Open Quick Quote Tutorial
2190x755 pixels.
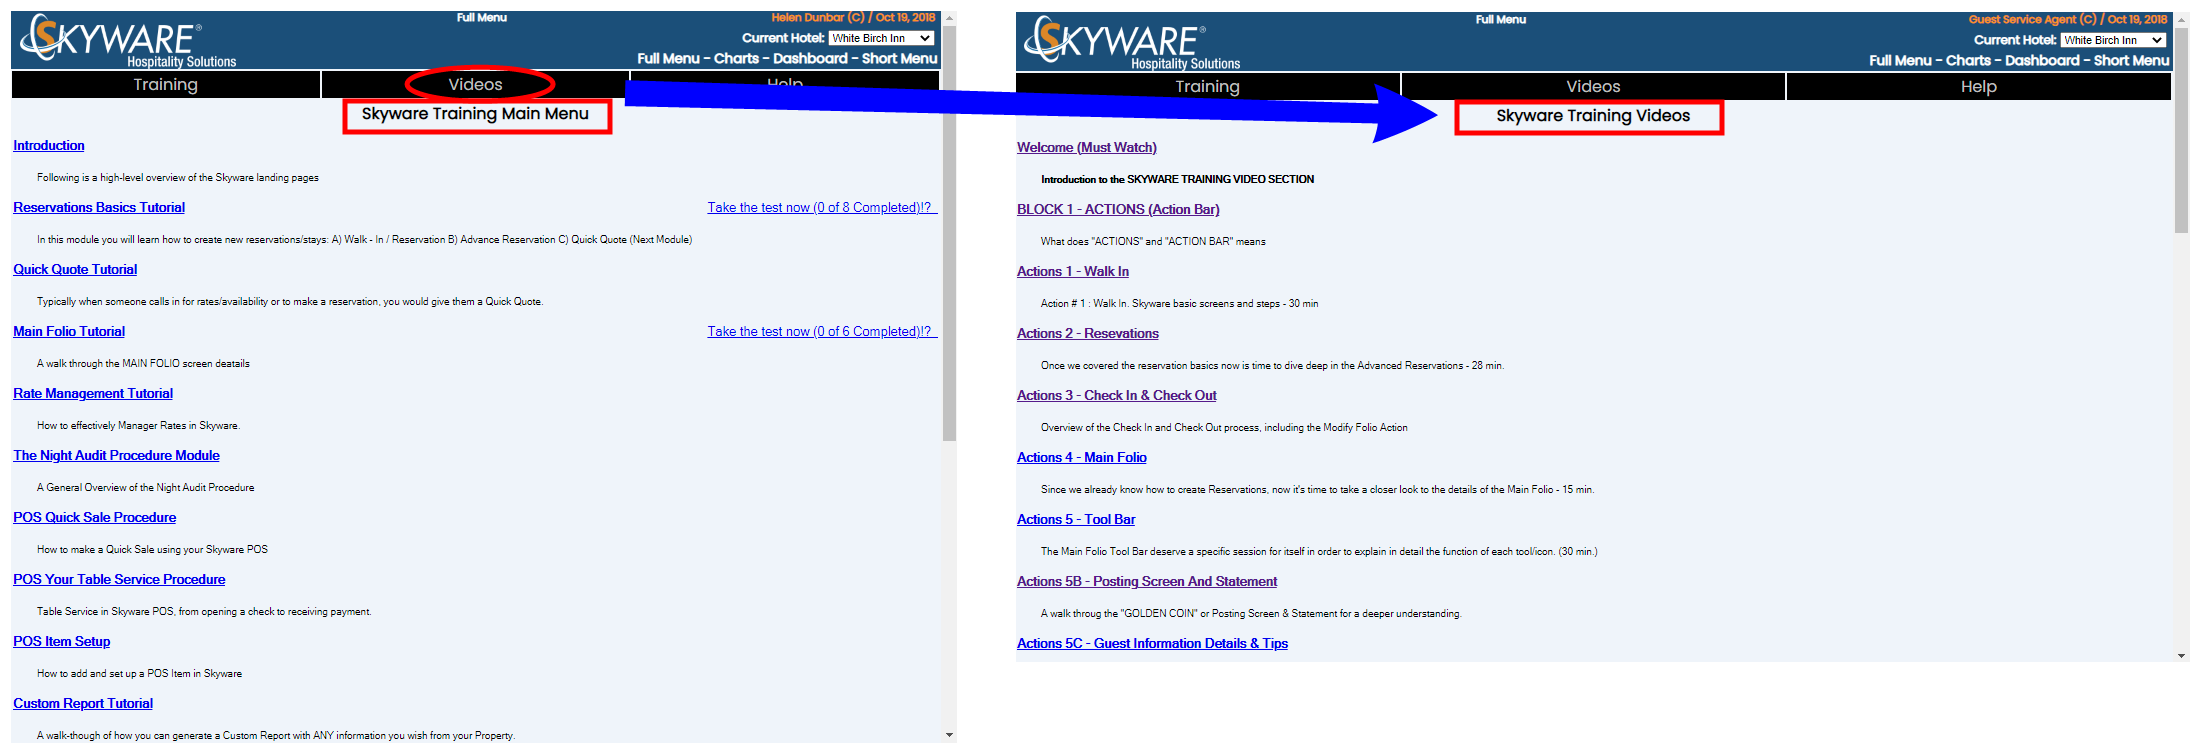pyautogui.click(x=75, y=270)
